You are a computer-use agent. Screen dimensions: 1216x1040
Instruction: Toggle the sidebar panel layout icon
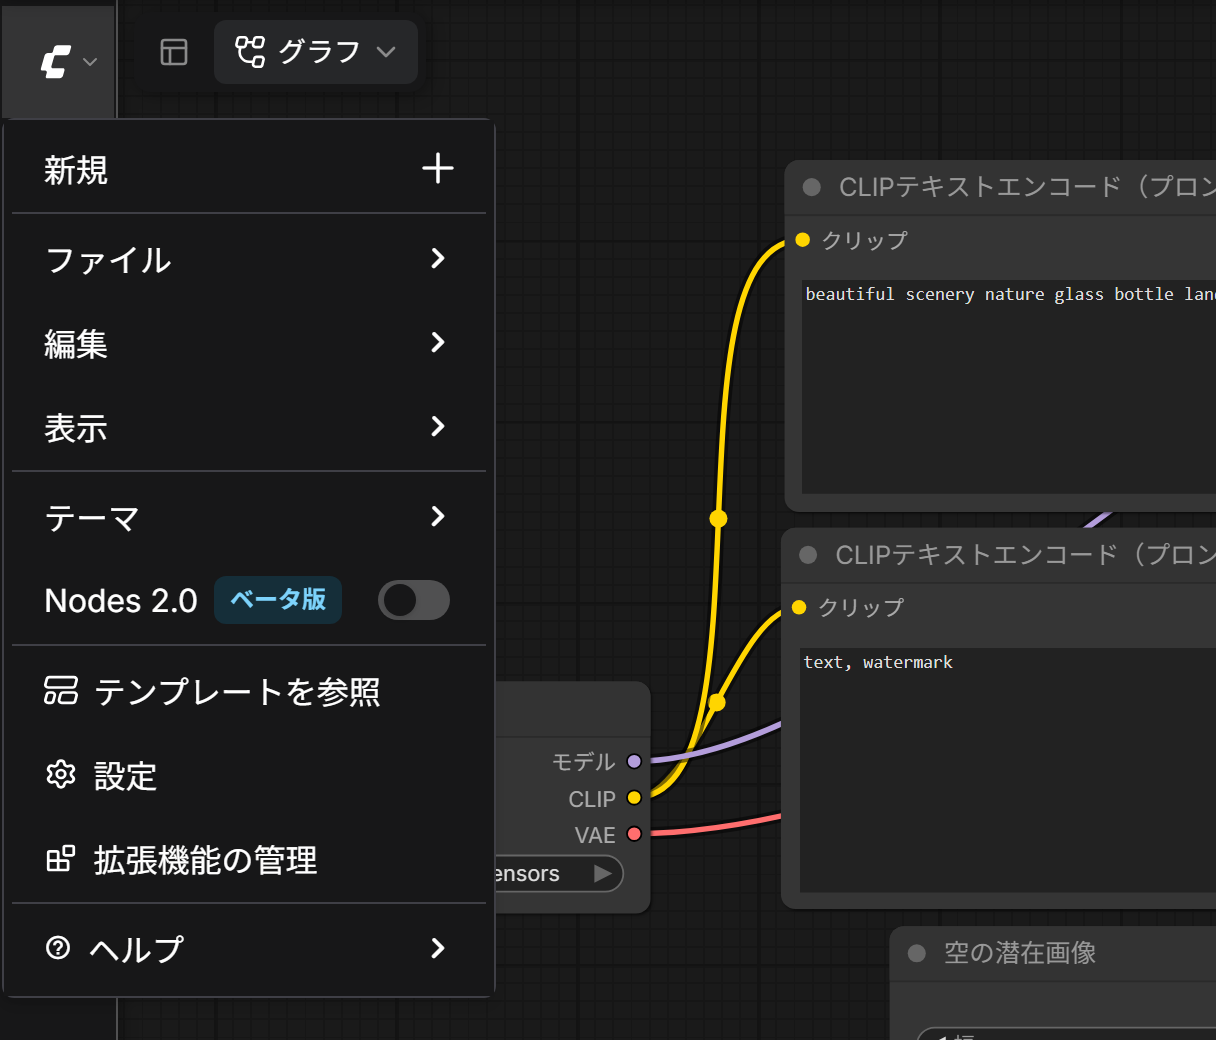click(174, 52)
